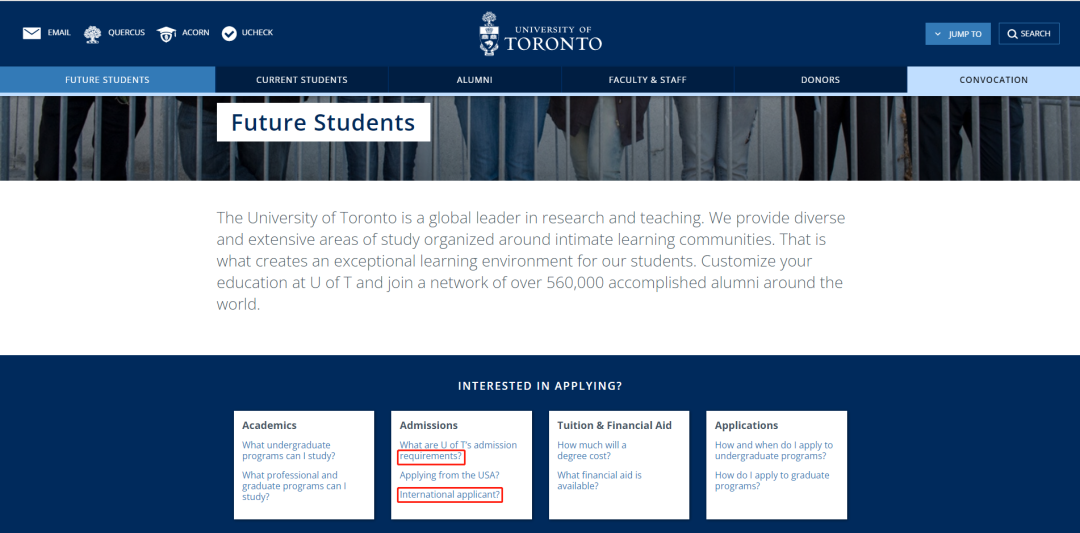Click 'International applicant?' link
This screenshot has height=533, width=1080.
450,494
